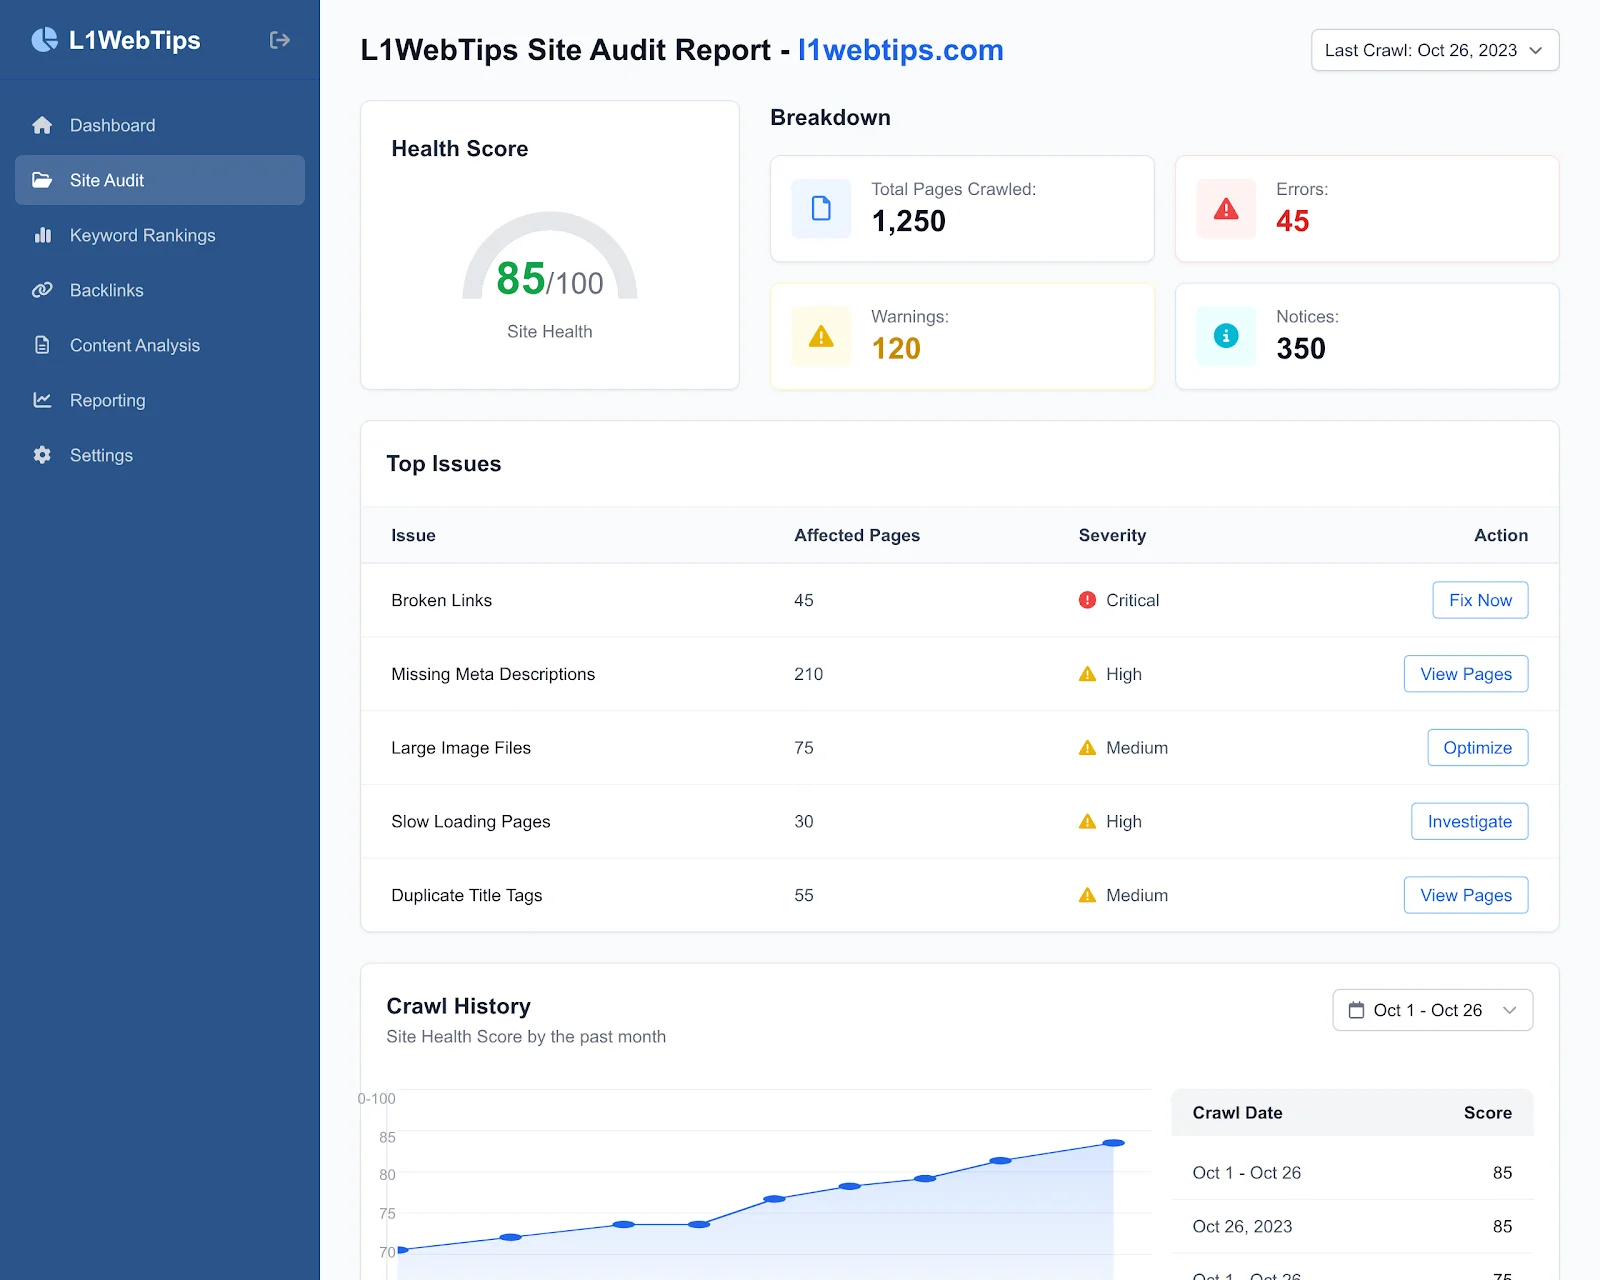Click the red Critical severity icon
1600x1280 pixels.
point(1087,600)
